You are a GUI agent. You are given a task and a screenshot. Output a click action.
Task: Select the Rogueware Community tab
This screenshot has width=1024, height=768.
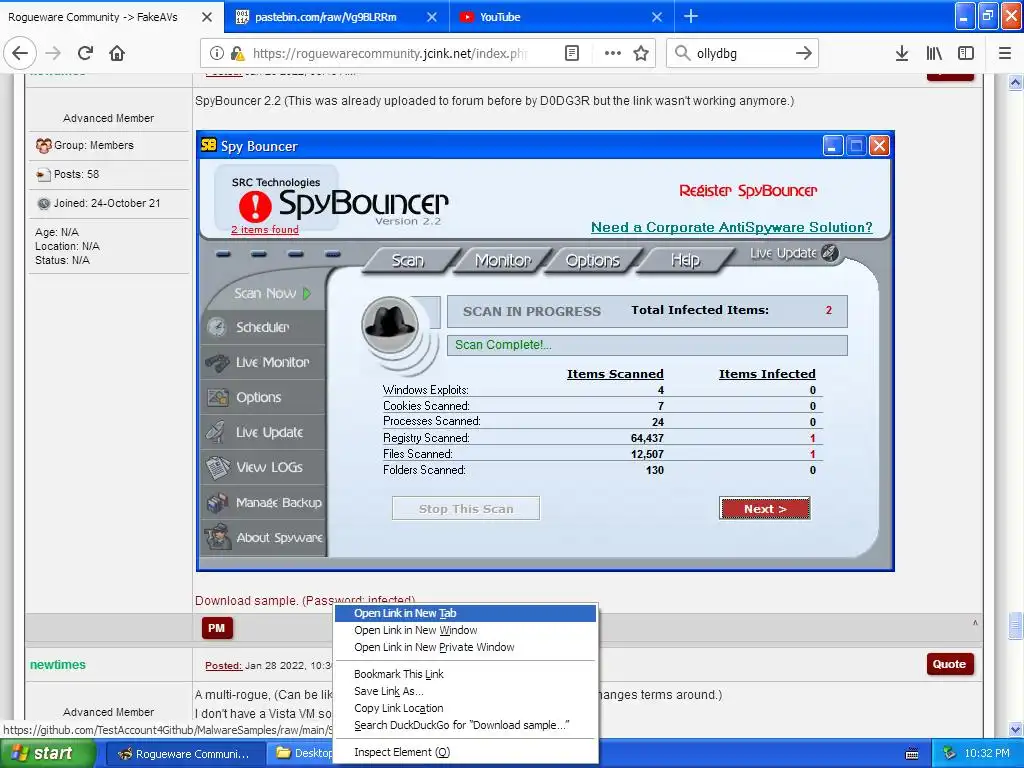click(x=111, y=17)
